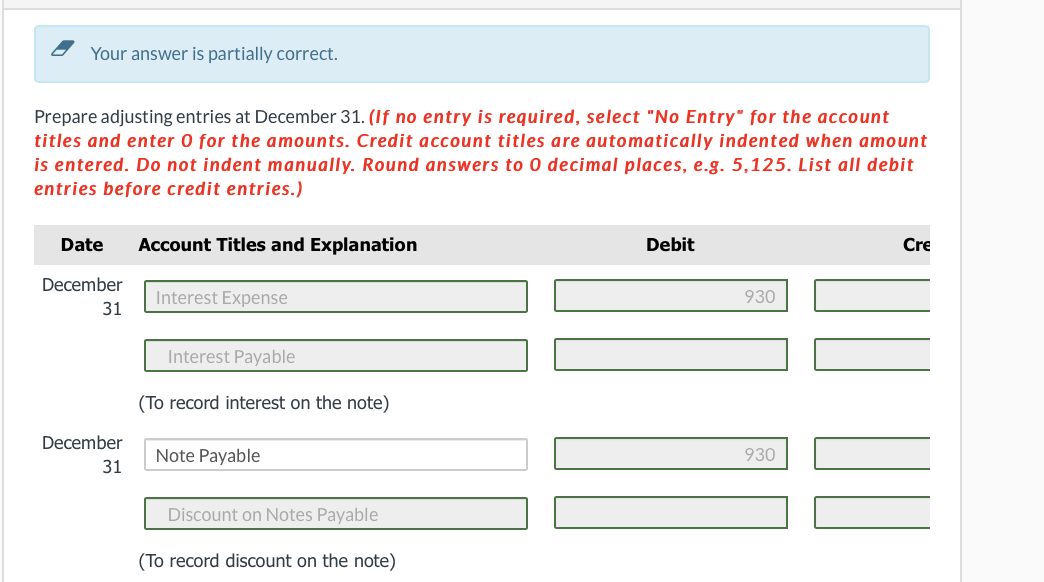Click the Debit column header
Image resolution: width=1044 pixels, height=582 pixels.
coord(670,244)
